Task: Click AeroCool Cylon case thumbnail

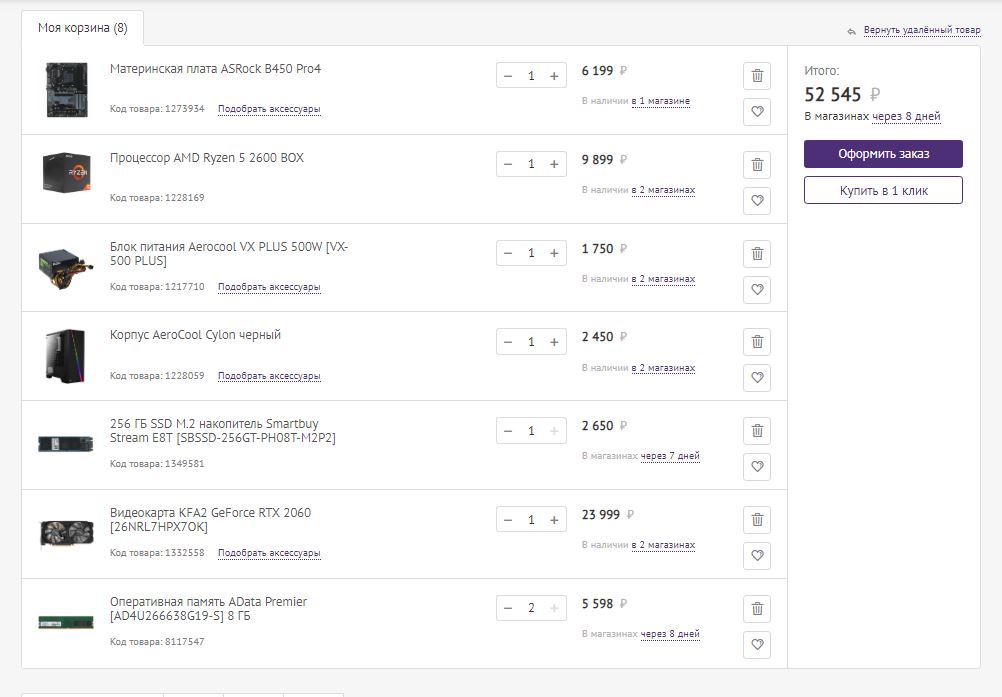Action: pos(65,356)
